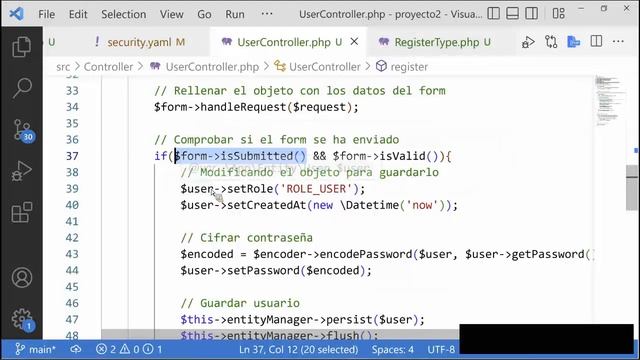Open the Edit menu
This screenshot has width=640, height=360.
tap(78, 14)
